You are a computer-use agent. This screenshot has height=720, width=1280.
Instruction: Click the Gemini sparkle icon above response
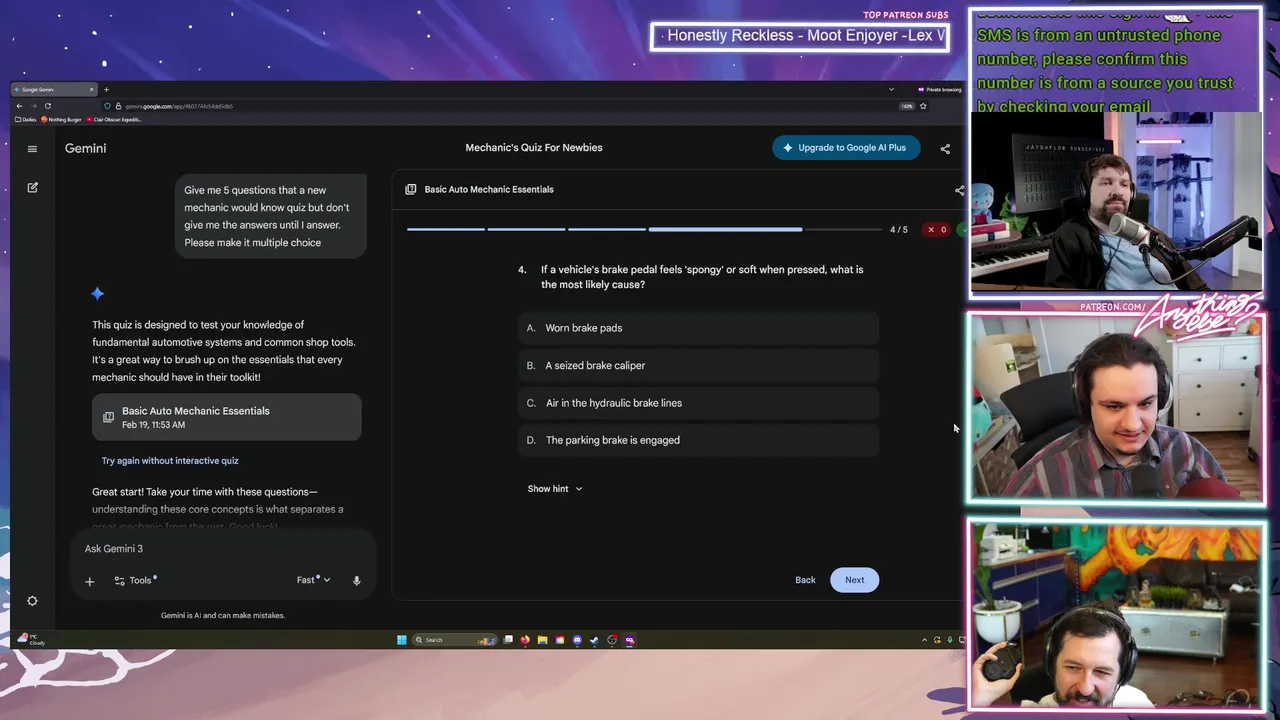97,293
